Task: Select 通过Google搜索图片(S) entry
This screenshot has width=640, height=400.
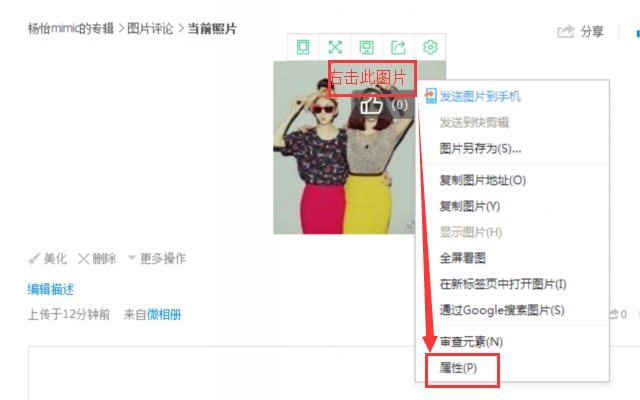Action: tap(502, 310)
